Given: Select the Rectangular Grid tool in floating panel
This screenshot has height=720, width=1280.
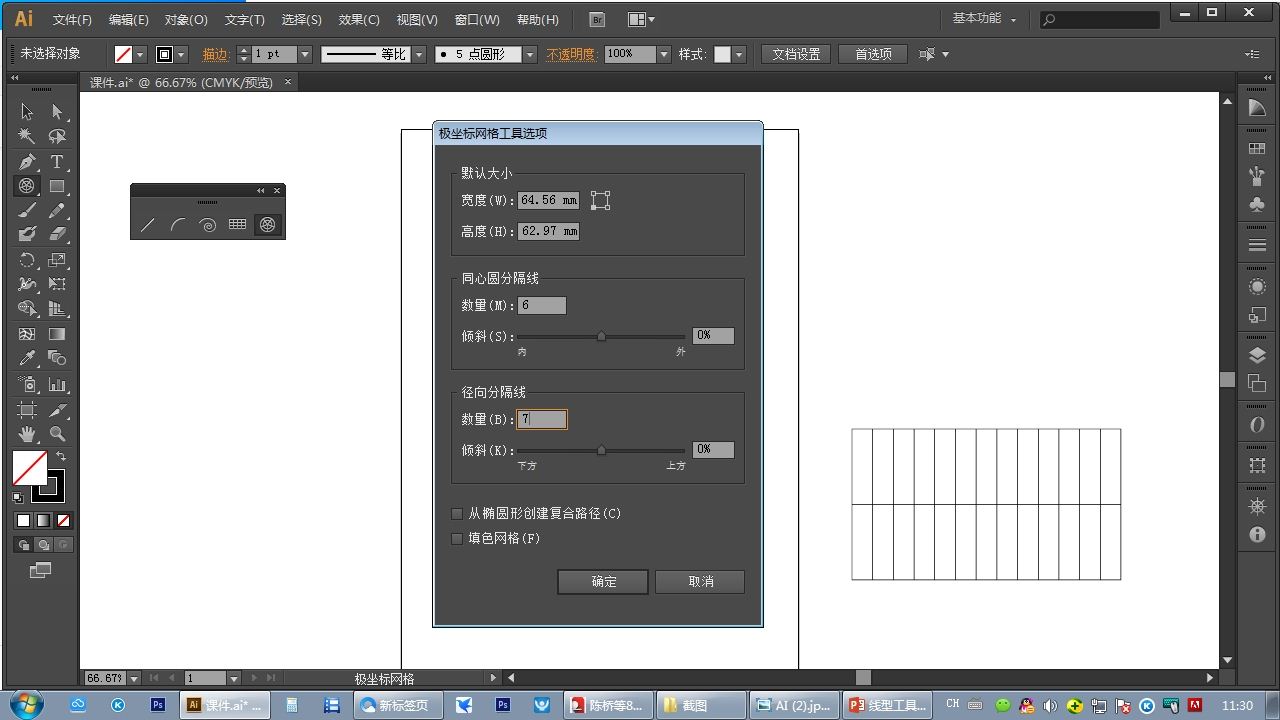Looking at the screenshot, I should pyautogui.click(x=237, y=225).
